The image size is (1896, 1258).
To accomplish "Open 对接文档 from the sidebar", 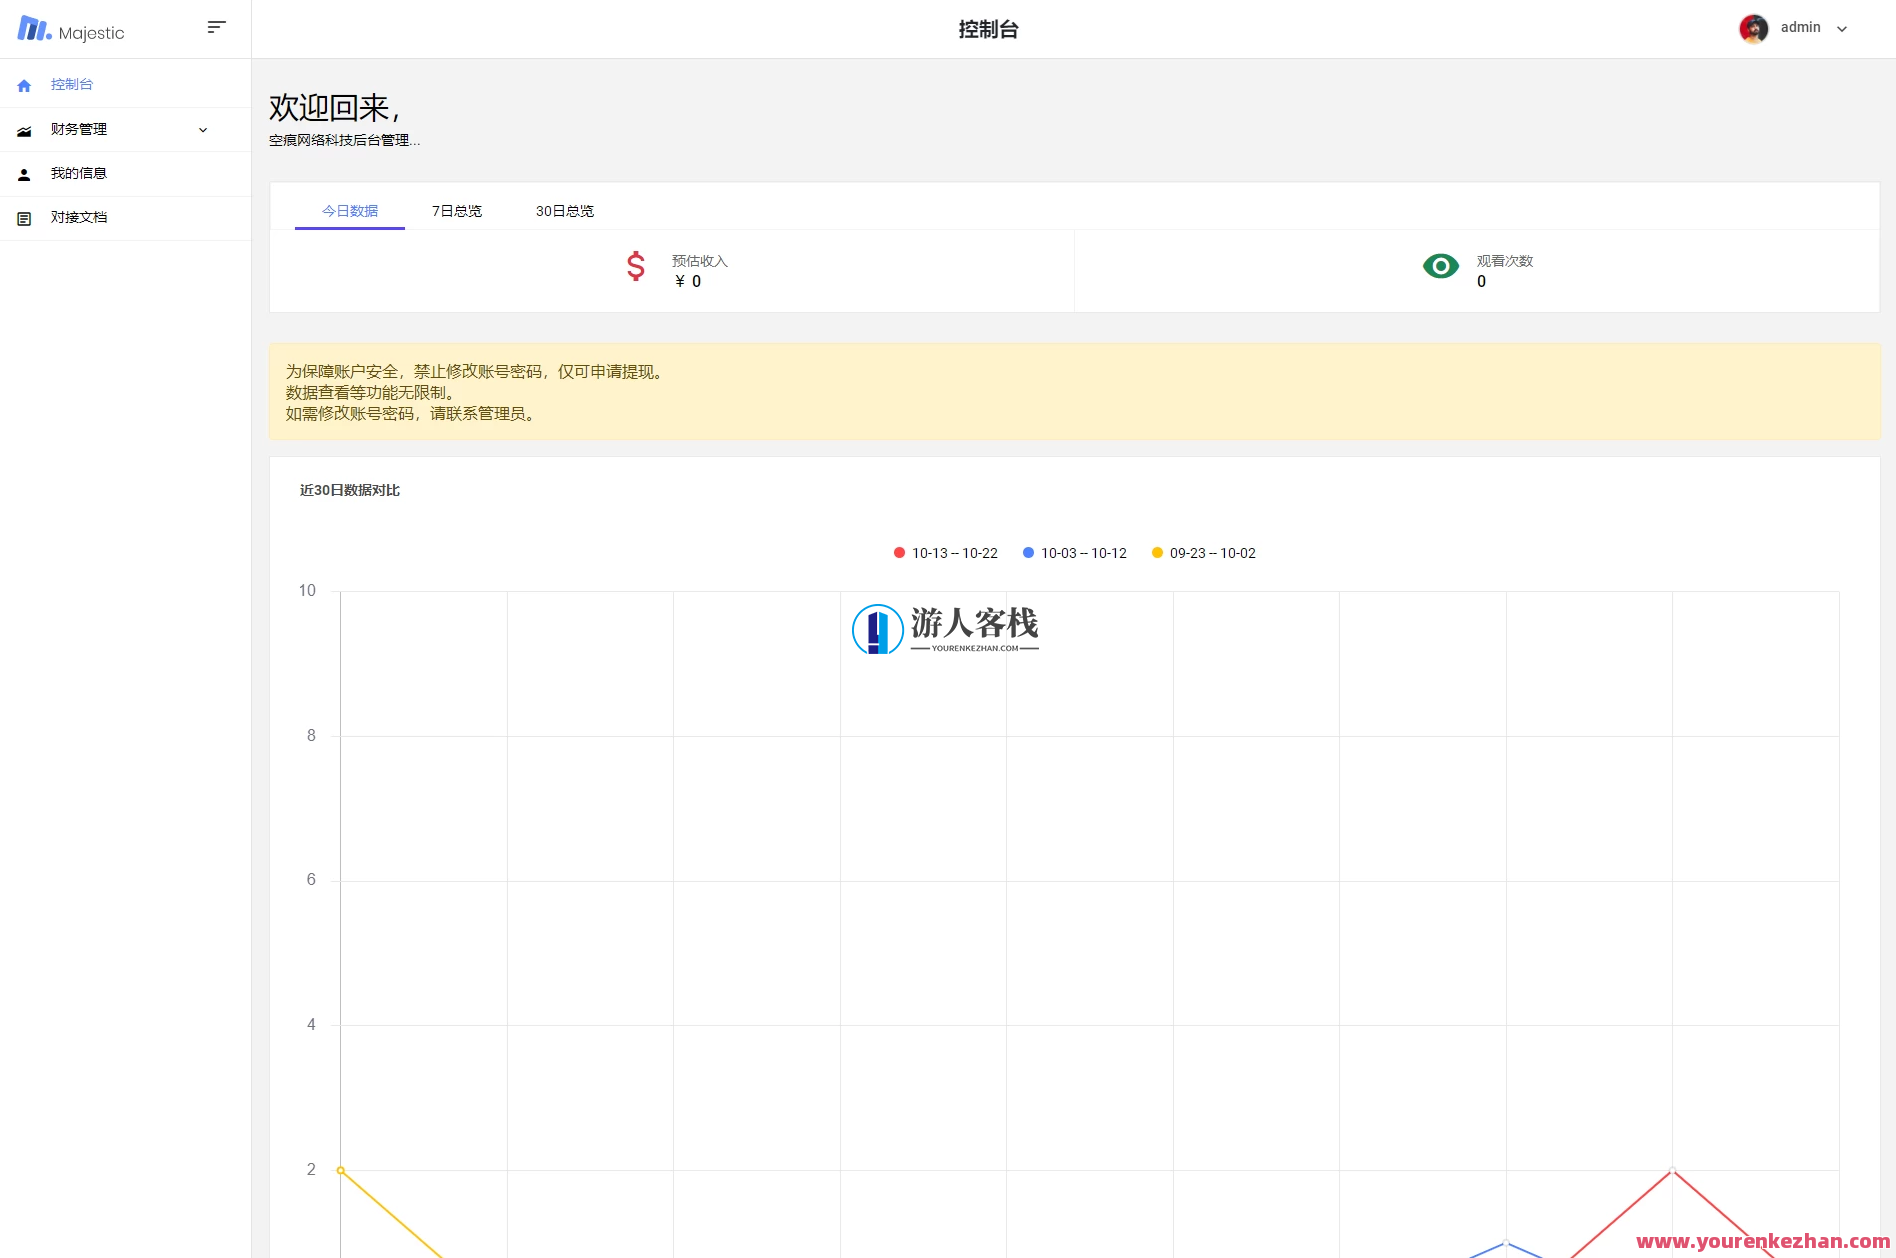I will (x=81, y=217).
